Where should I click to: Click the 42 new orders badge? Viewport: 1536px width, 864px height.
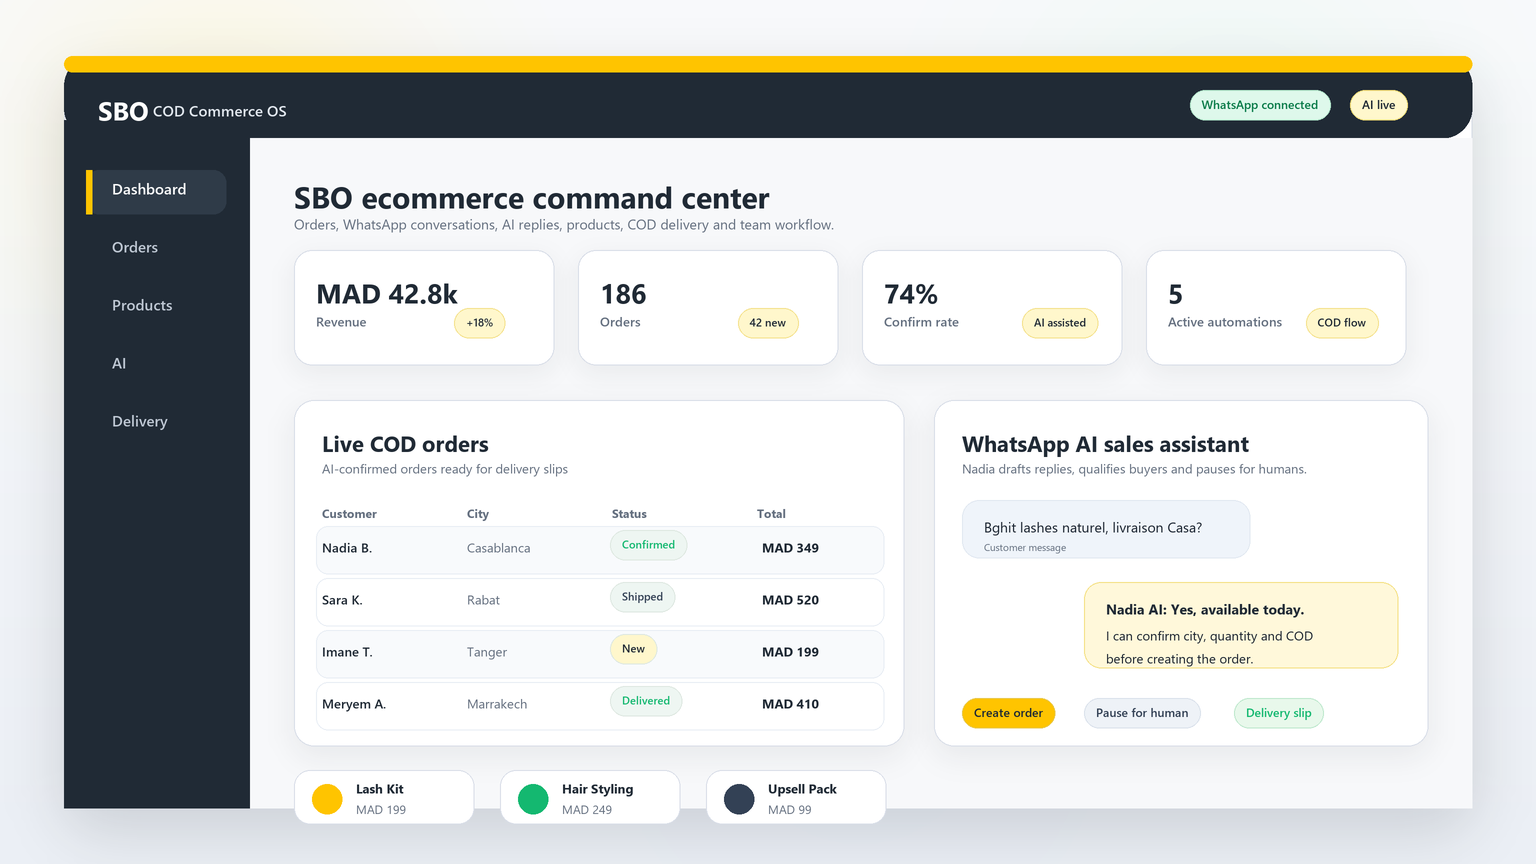pyautogui.click(x=768, y=323)
